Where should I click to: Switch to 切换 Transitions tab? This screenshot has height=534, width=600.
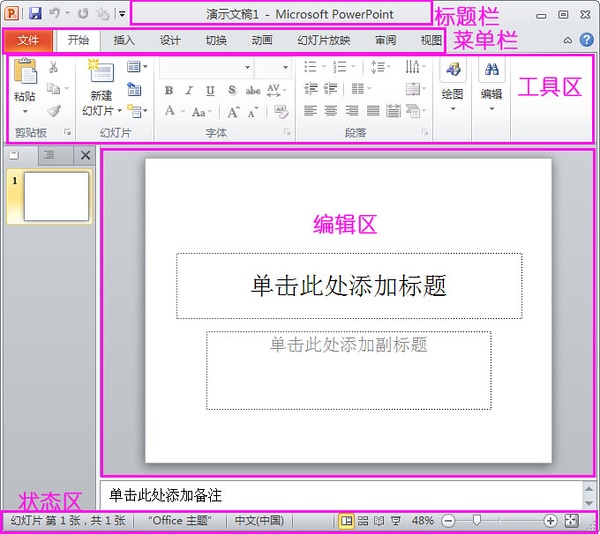(x=216, y=40)
